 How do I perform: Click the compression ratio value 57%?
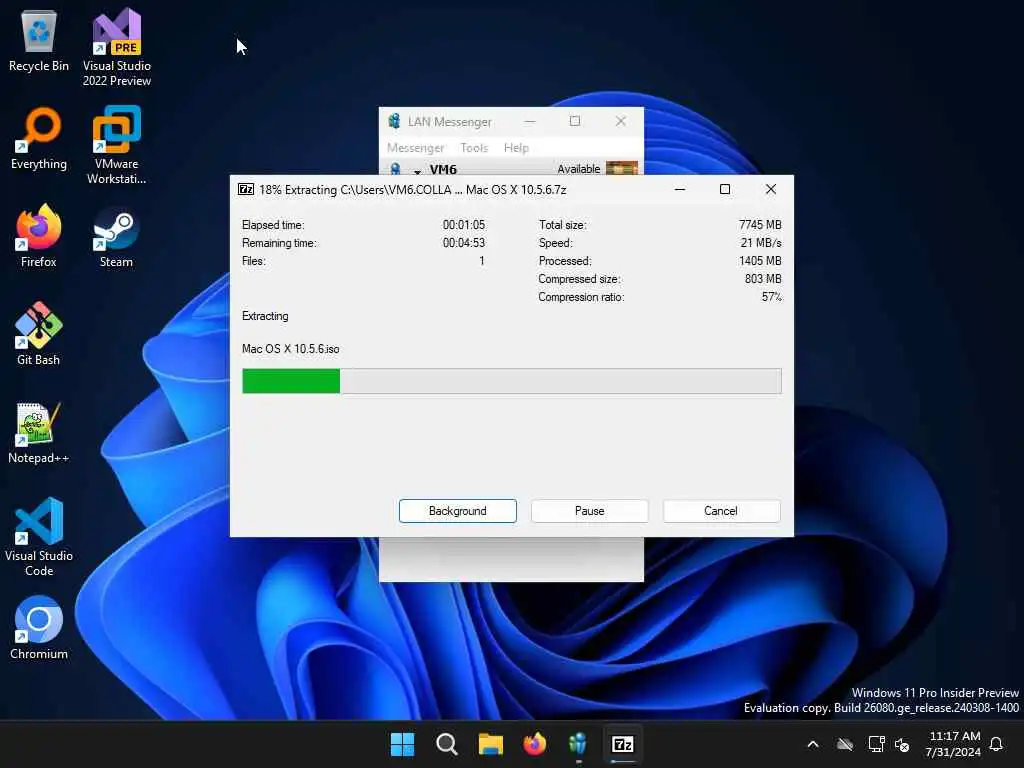pyautogui.click(x=771, y=297)
